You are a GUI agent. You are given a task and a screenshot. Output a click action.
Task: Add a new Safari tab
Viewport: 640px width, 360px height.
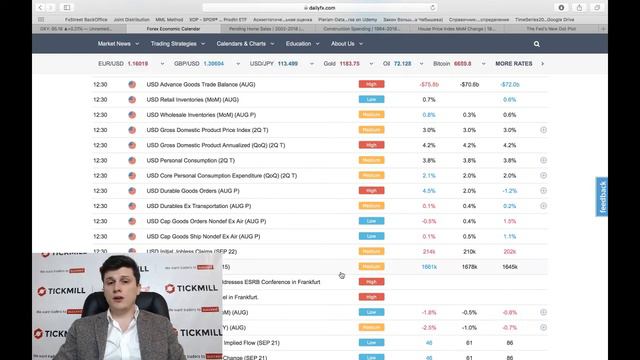coord(603,29)
